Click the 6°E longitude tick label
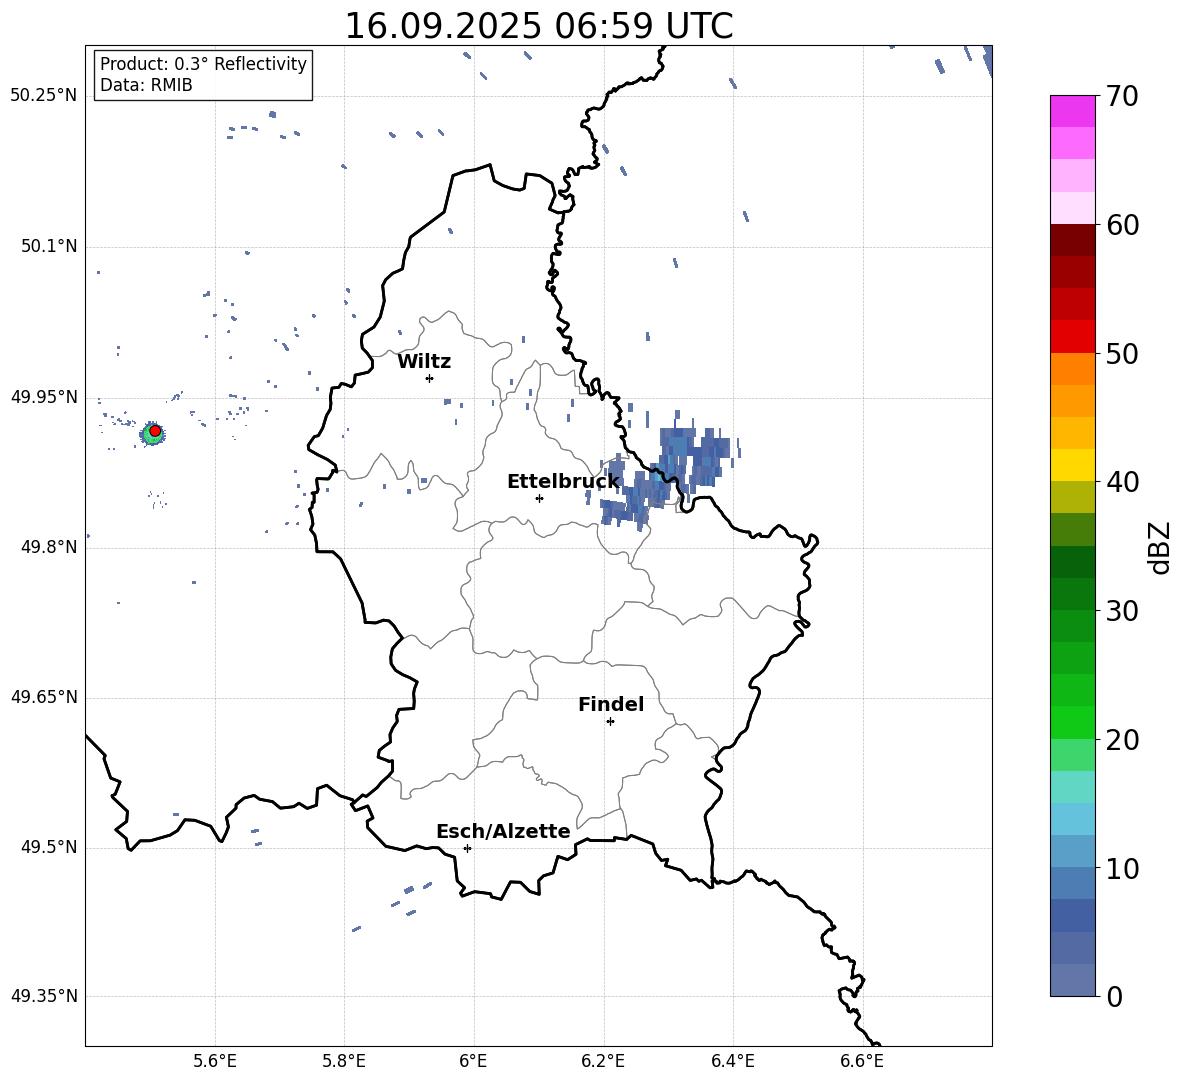This screenshot has height=1081, width=1184. click(473, 1061)
